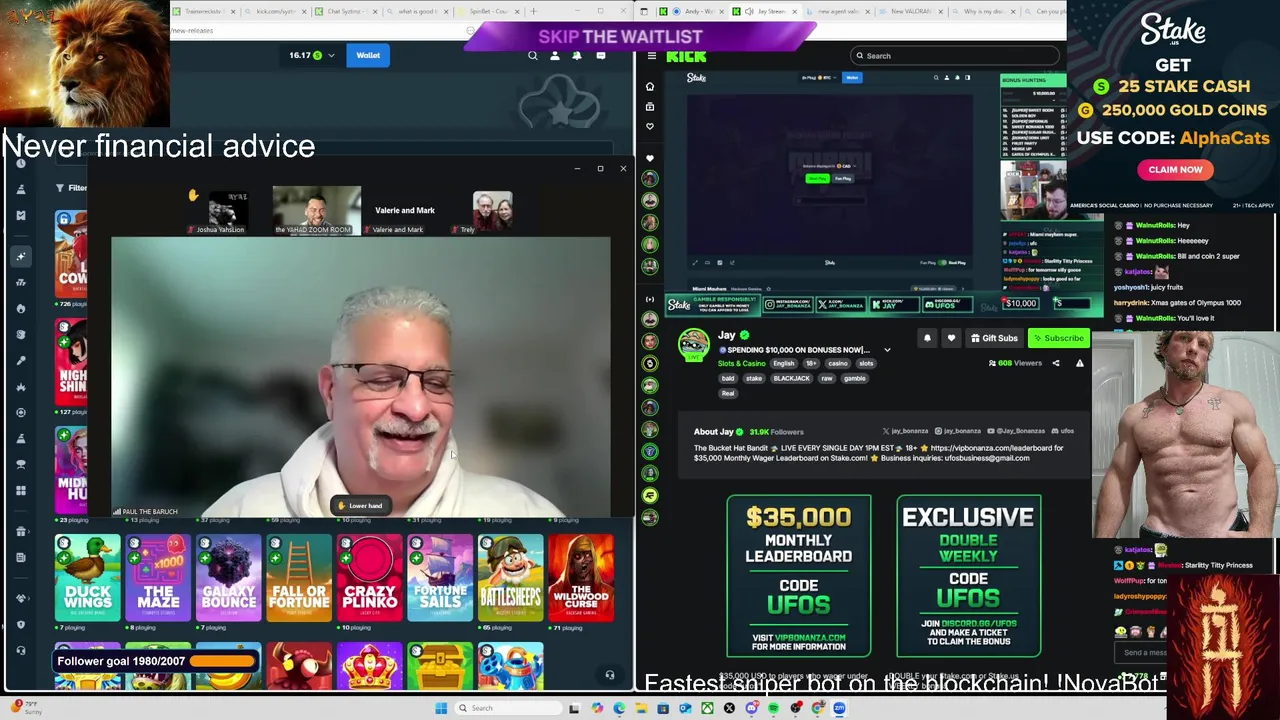Select the YAHAD ZOOM ROOM participant thumbnail
This screenshot has height=720, width=1280.
pyautogui.click(x=317, y=210)
